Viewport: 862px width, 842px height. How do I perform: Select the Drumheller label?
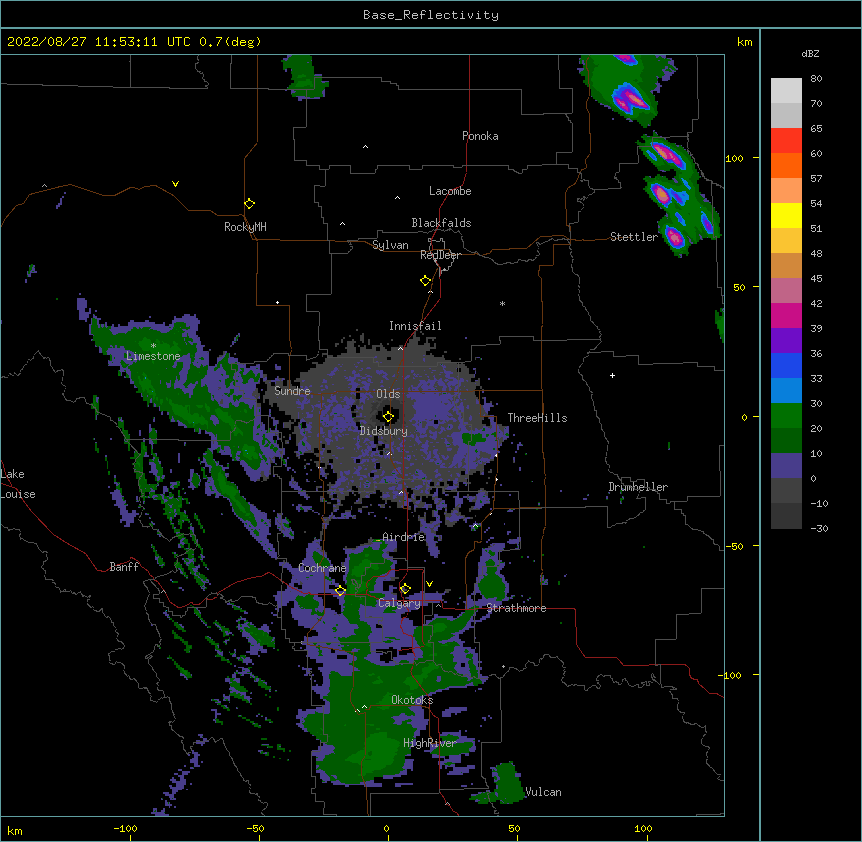click(638, 487)
